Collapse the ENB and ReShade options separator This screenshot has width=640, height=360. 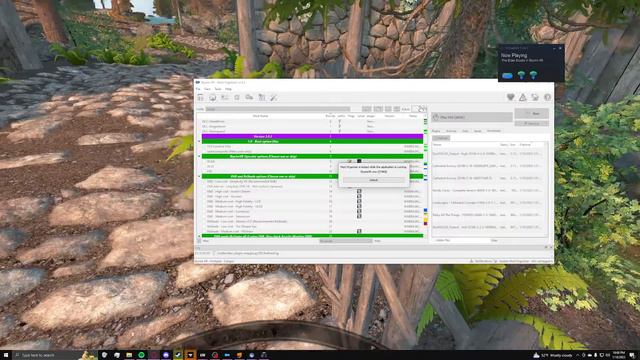click(x=200, y=176)
